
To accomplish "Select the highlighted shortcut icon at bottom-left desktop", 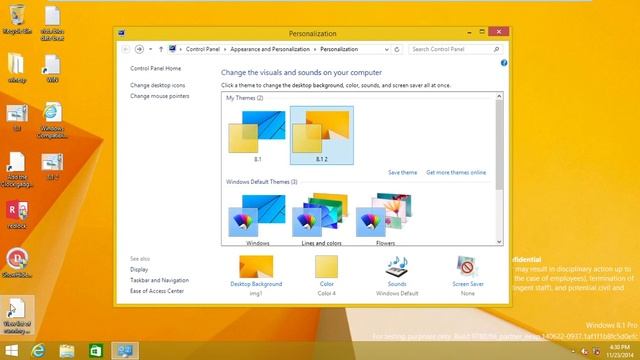I will pos(17,316).
